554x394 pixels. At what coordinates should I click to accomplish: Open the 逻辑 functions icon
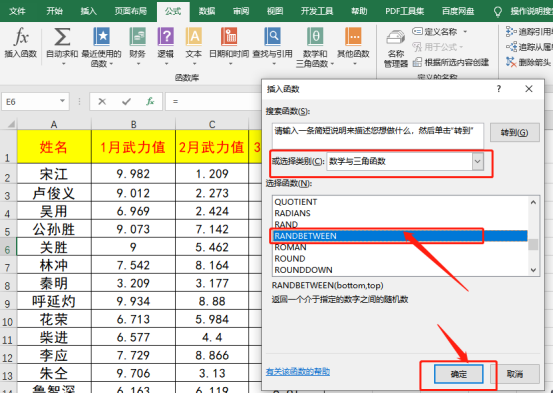click(165, 37)
